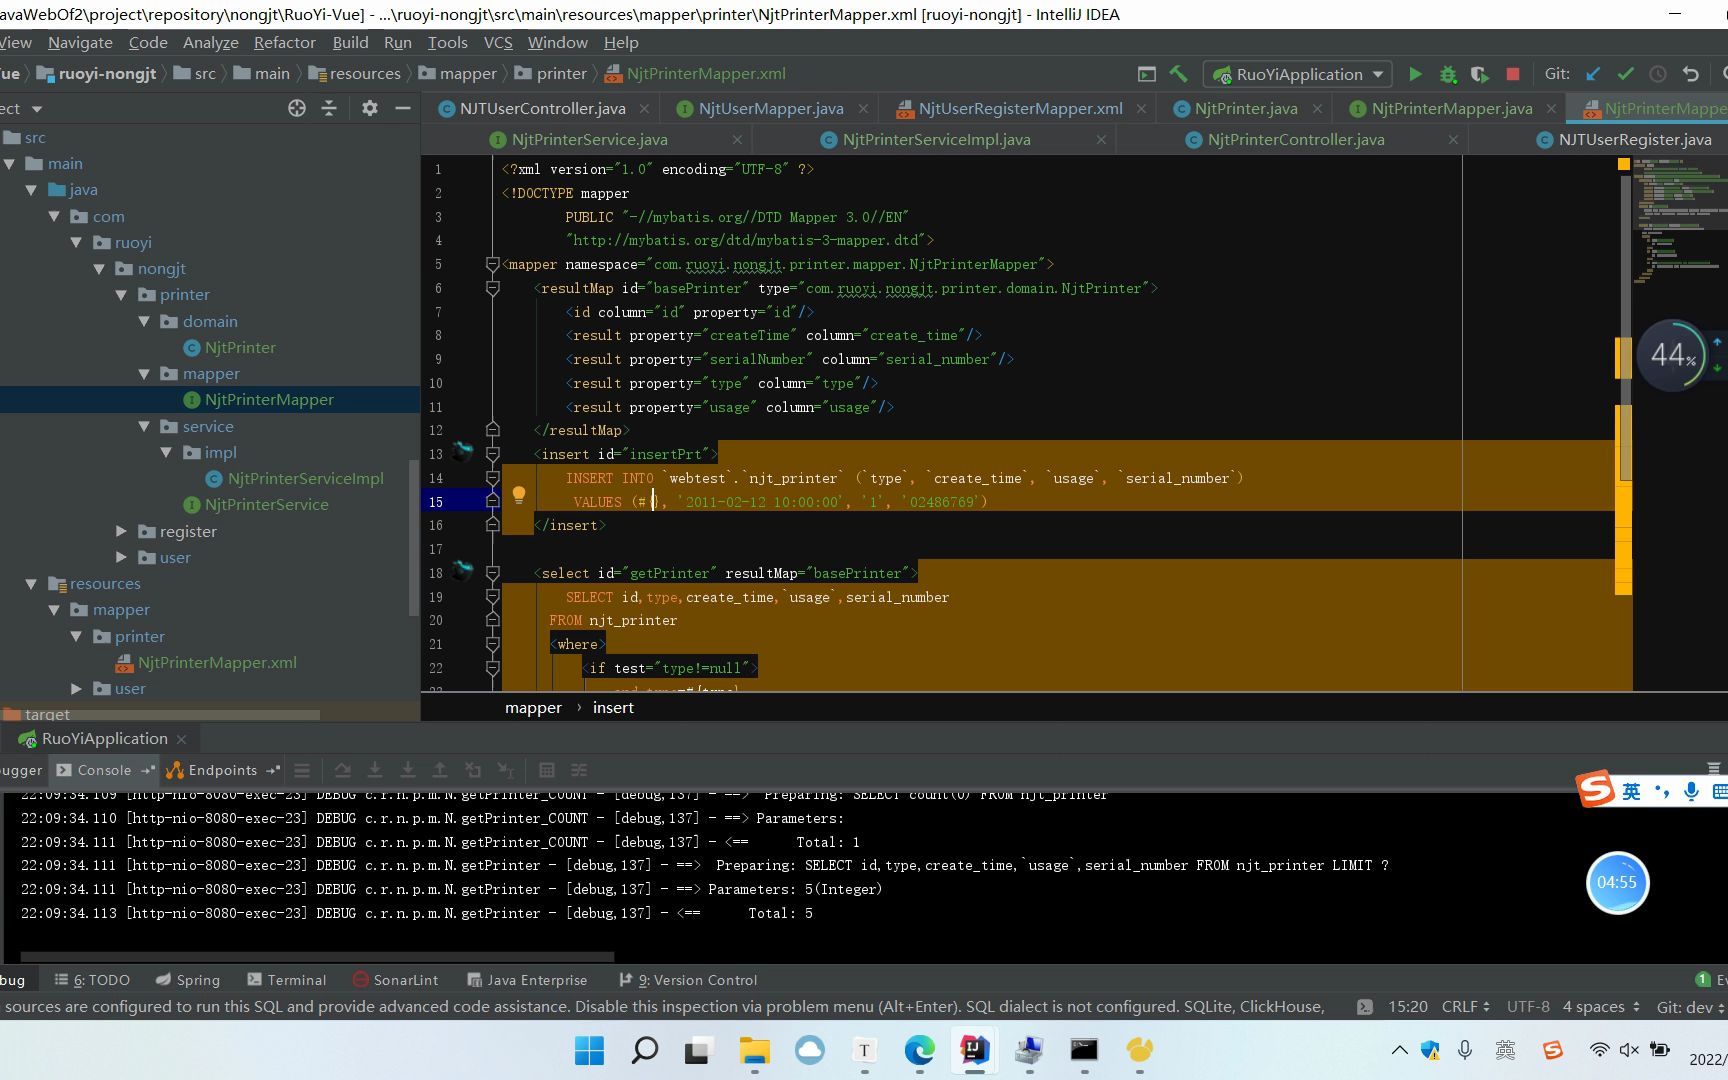Click the yellow lightbulb intention on line 15
Image resolution: width=1728 pixels, height=1080 pixels.
pyautogui.click(x=519, y=494)
